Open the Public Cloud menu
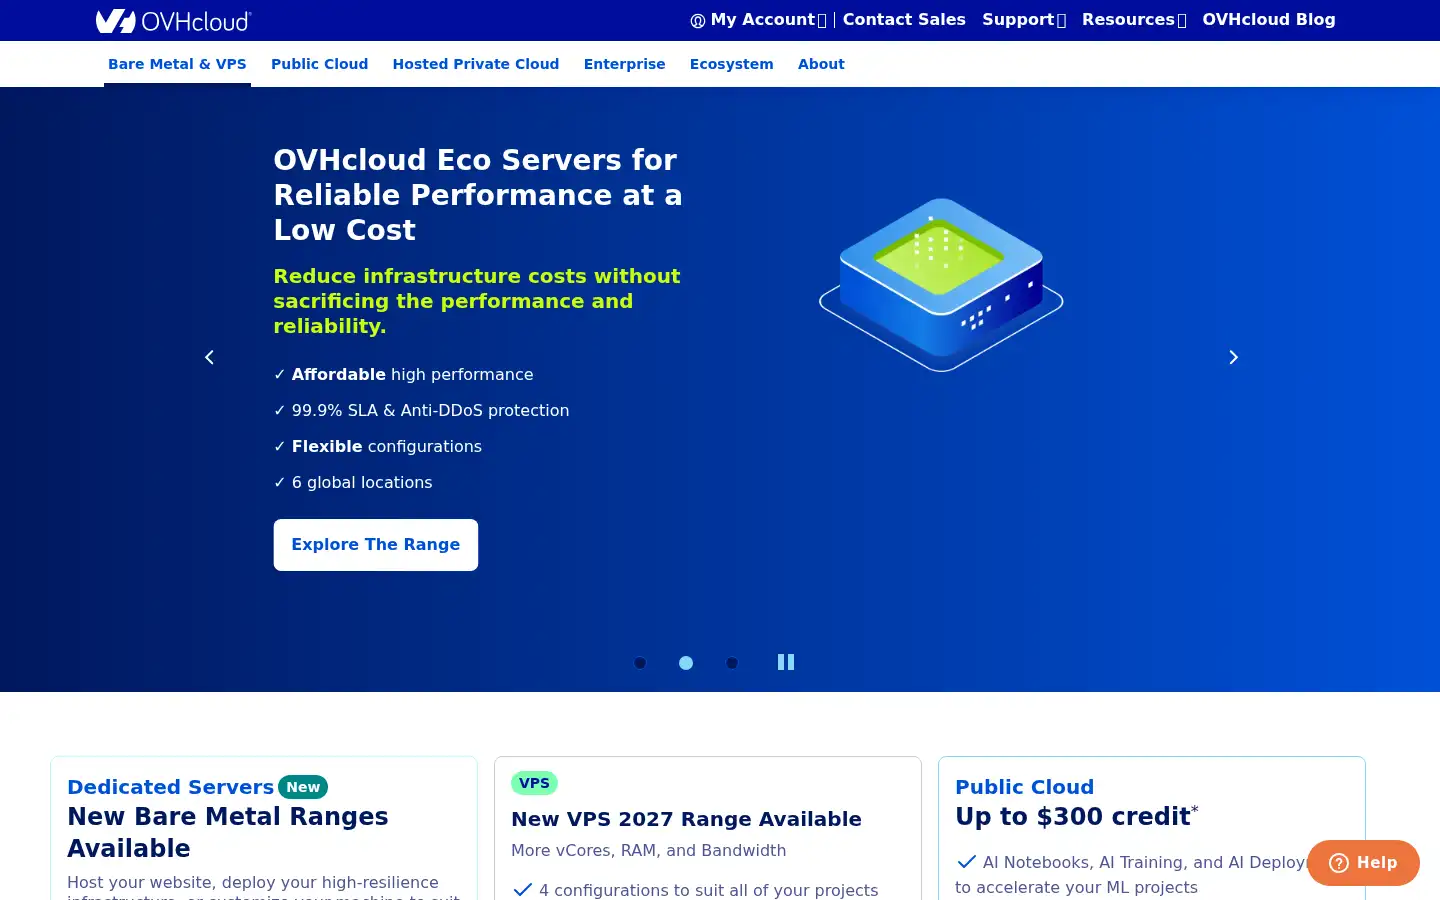The width and height of the screenshot is (1440, 900). [x=319, y=64]
